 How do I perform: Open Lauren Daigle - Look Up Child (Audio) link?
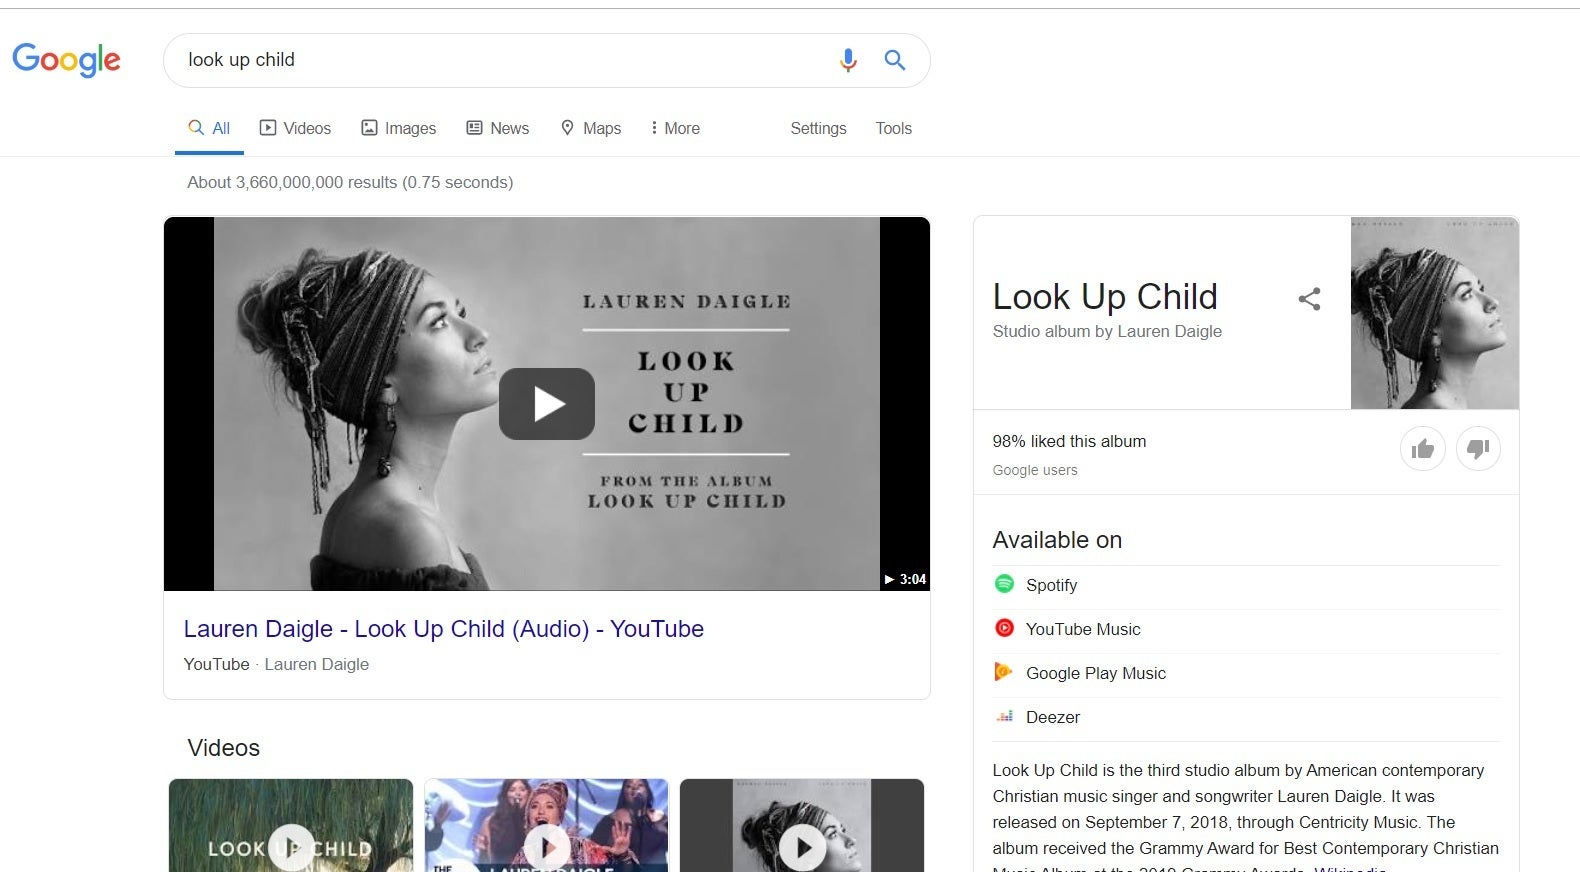point(443,629)
